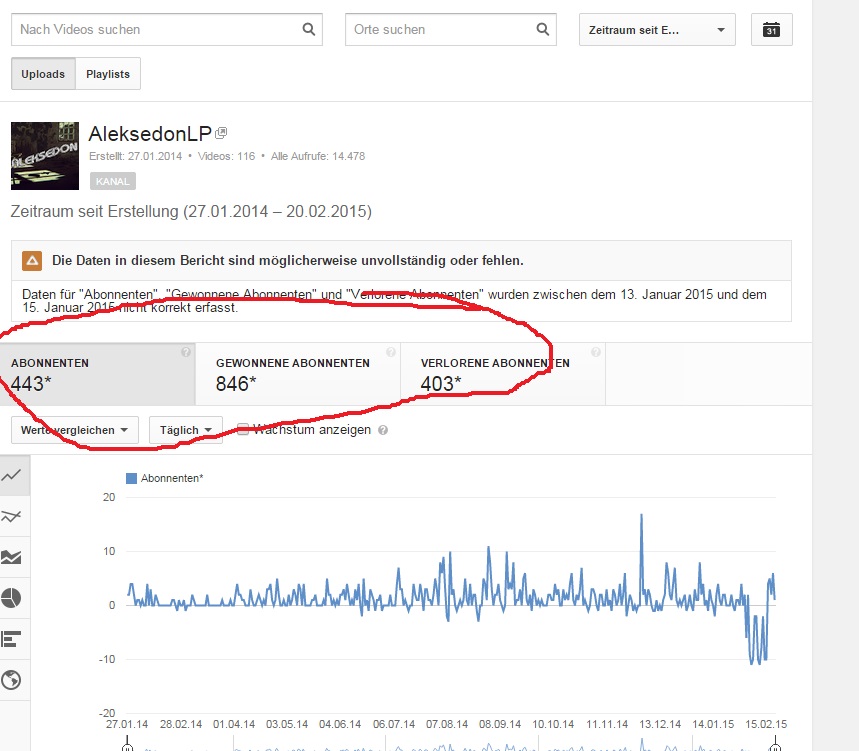Click the blue Abonnenten legend swatch

[x=131, y=479]
